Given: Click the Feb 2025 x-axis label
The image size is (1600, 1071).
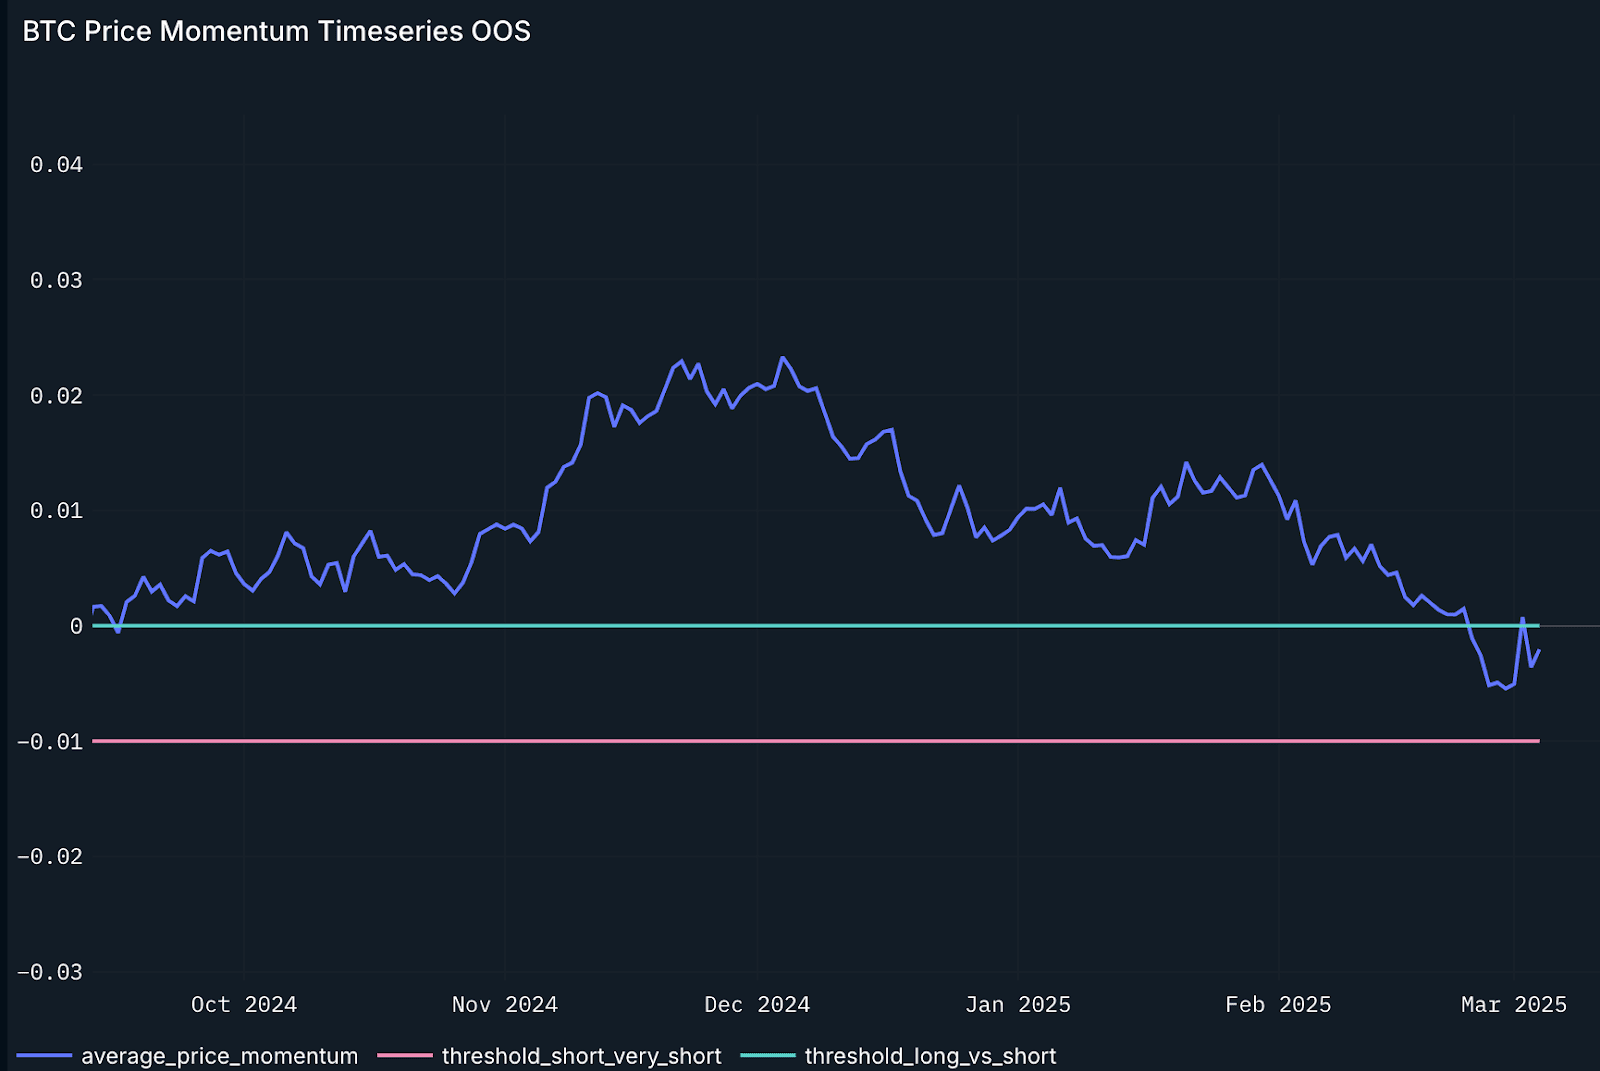Looking at the screenshot, I should pyautogui.click(x=1278, y=1004).
